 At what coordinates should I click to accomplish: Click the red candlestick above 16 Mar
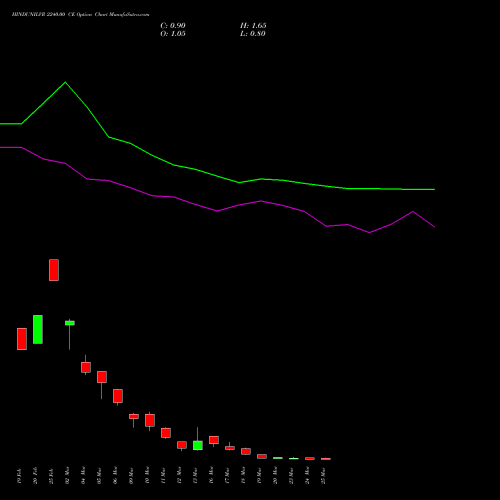click(x=214, y=440)
